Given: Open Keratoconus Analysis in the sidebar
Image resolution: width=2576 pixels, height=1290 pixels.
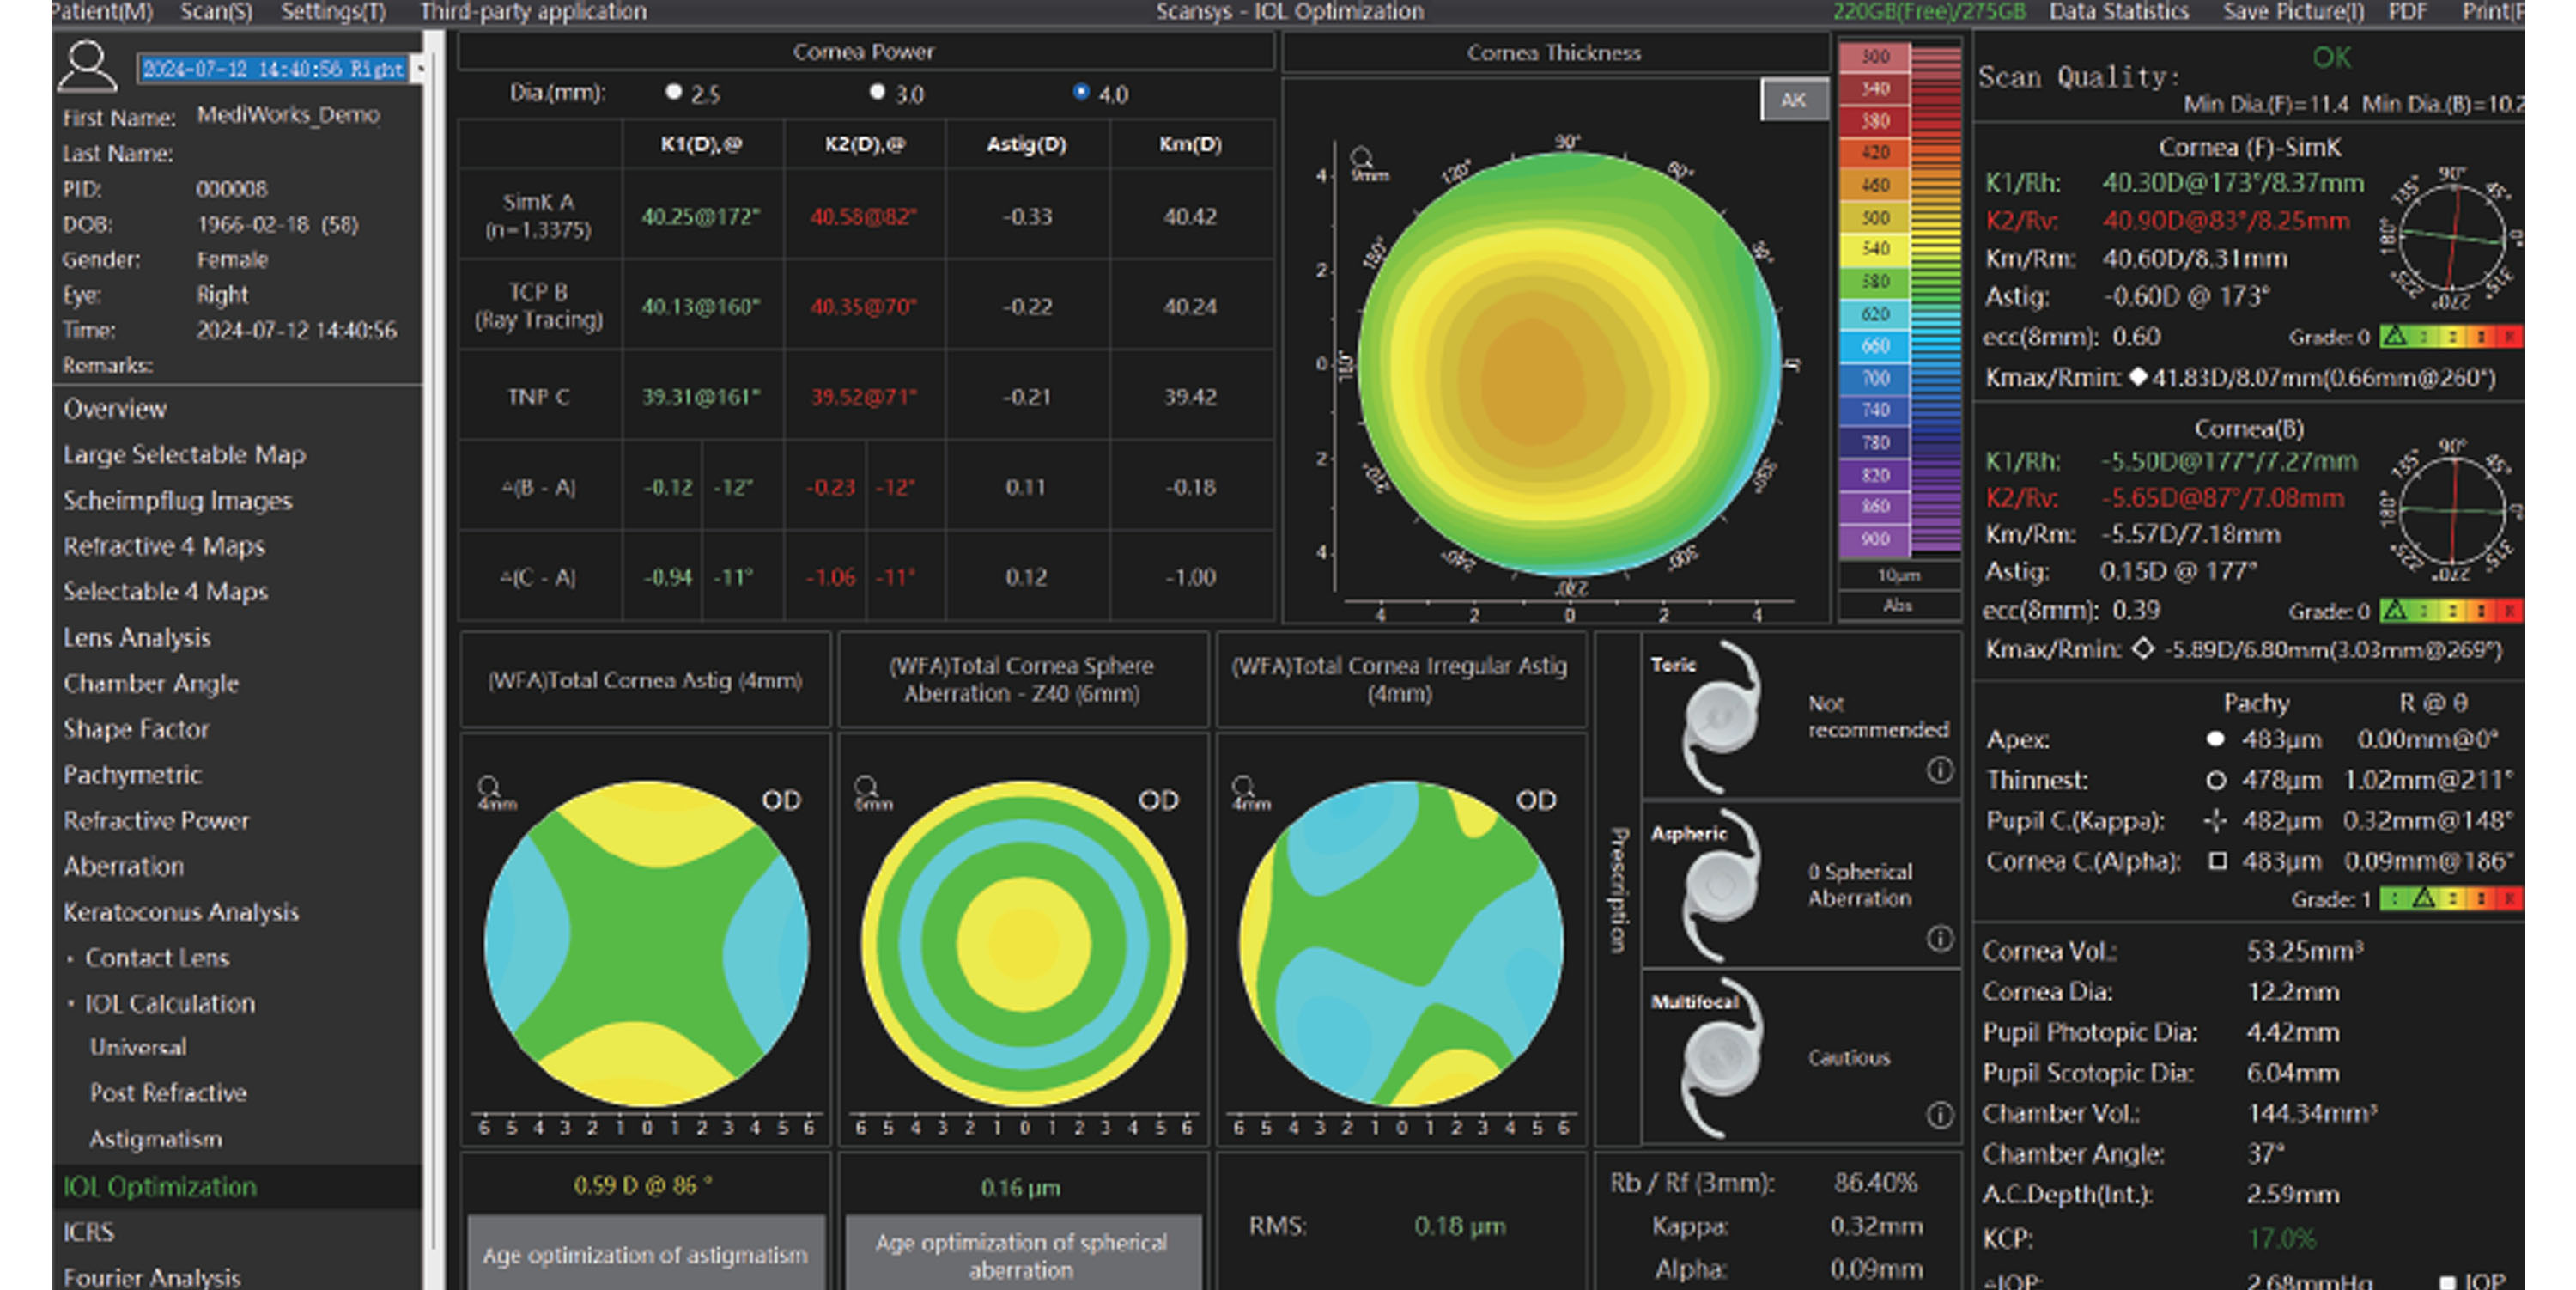Looking at the screenshot, I should pos(181,912).
